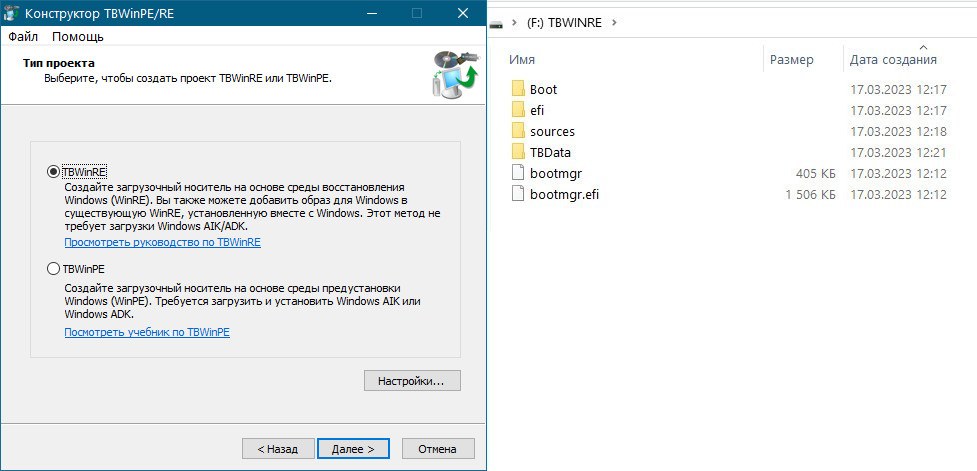Select the bootmgr.efi file name
This screenshot has width=977, height=471.
565,194
